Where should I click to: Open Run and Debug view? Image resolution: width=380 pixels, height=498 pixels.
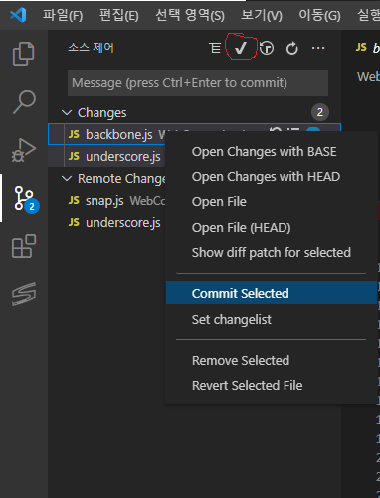pyautogui.click(x=24, y=150)
